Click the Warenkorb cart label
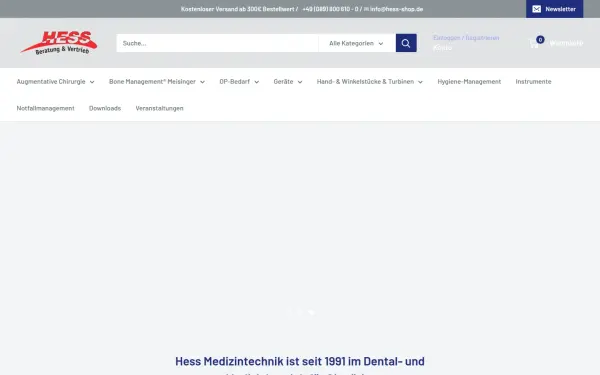 [566, 43]
